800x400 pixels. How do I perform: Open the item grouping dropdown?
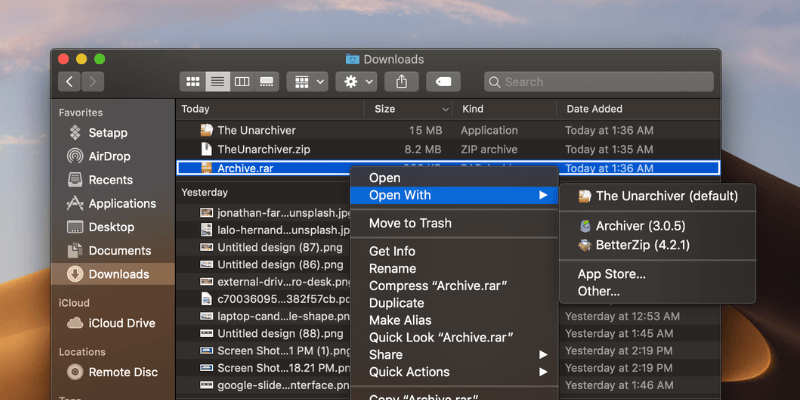pos(307,82)
